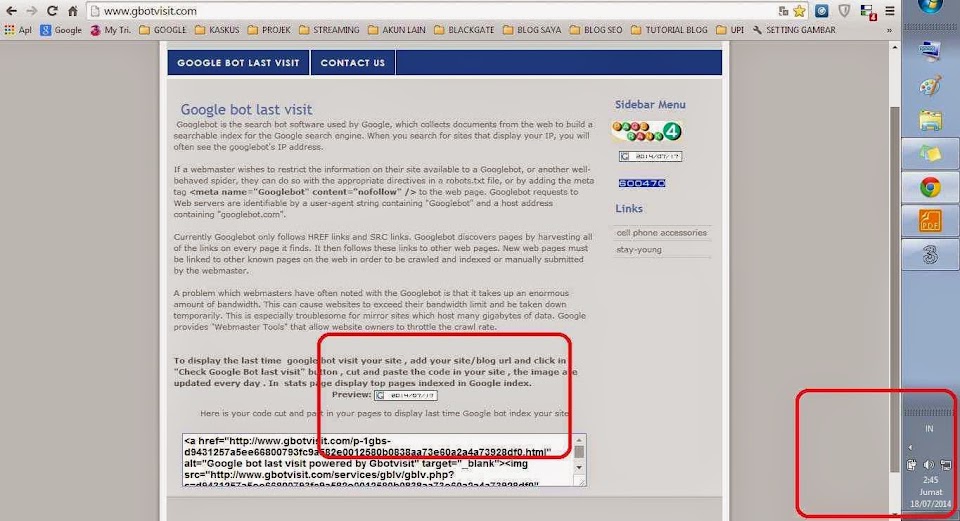Open the Windows Start orb
The width and height of the screenshot is (960, 521).
coord(931,6)
